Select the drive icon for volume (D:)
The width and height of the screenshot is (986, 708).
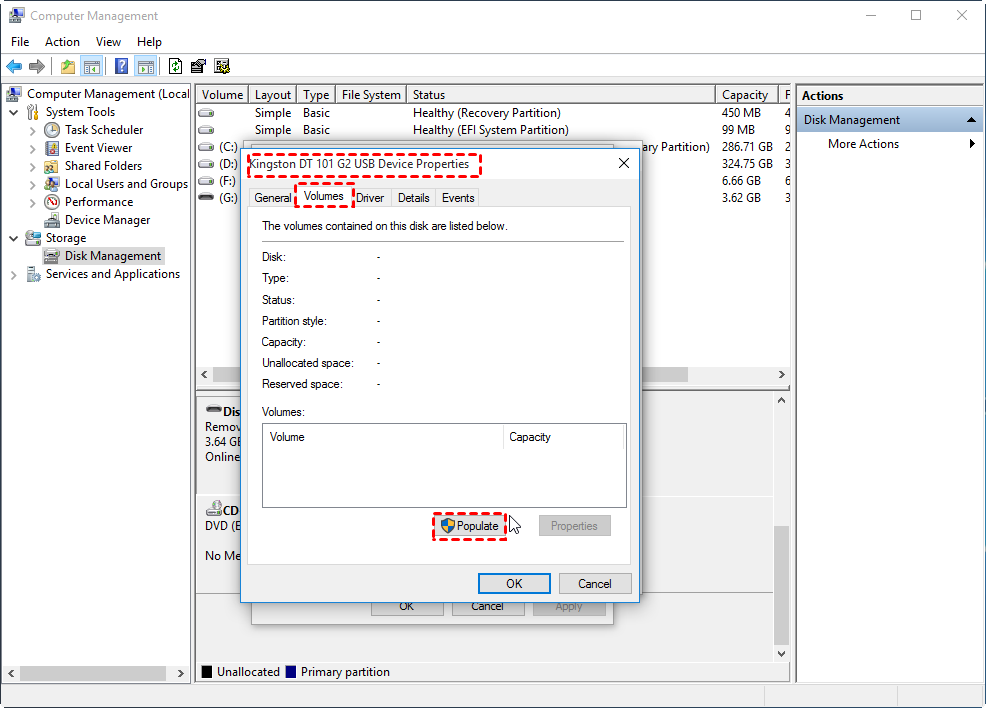coord(206,164)
